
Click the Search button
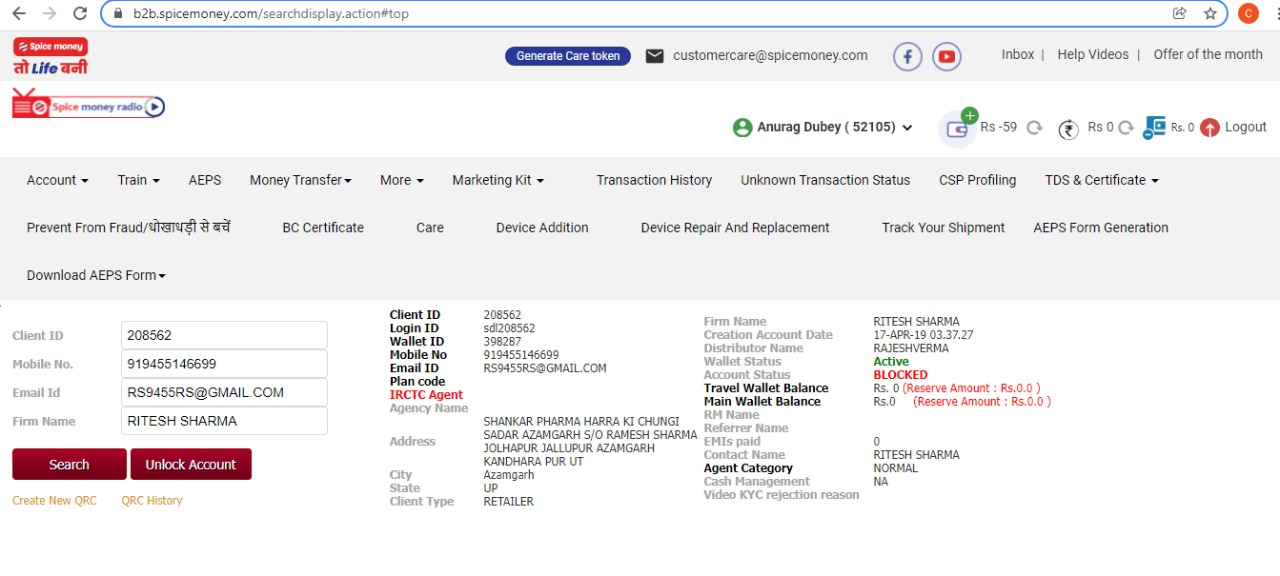pyautogui.click(x=69, y=464)
